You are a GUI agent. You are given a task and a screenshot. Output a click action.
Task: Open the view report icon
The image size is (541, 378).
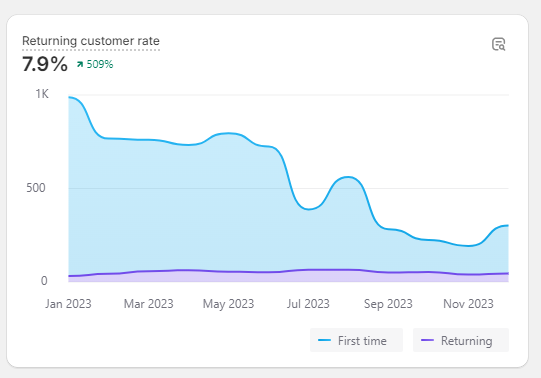(499, 44)
